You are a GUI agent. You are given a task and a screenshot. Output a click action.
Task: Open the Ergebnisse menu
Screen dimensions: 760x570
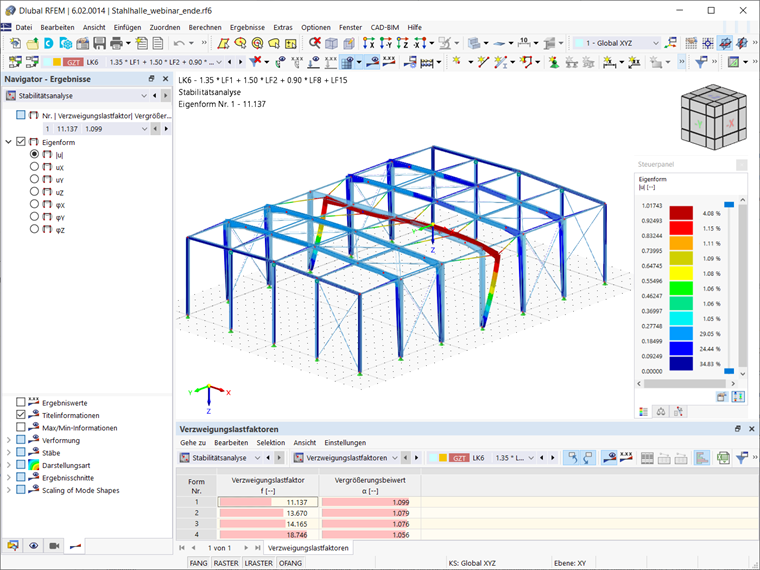(247, 27)
